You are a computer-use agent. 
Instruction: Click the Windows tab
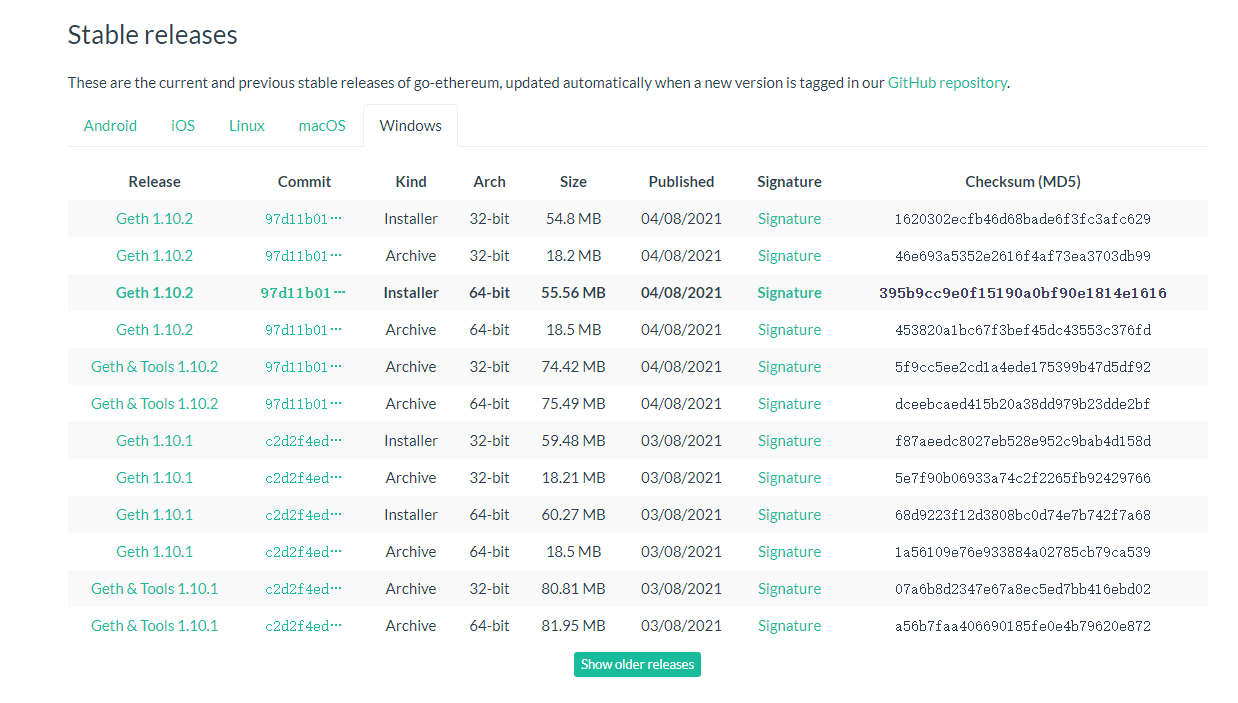[410, 126]
